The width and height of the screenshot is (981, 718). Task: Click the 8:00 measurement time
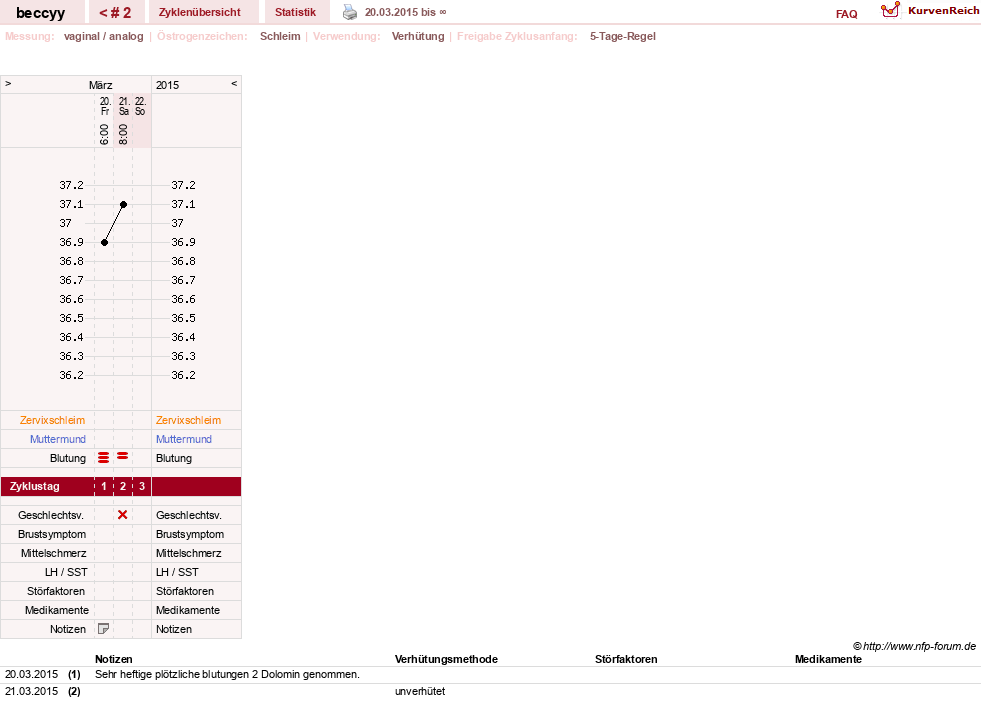(123, 134)
